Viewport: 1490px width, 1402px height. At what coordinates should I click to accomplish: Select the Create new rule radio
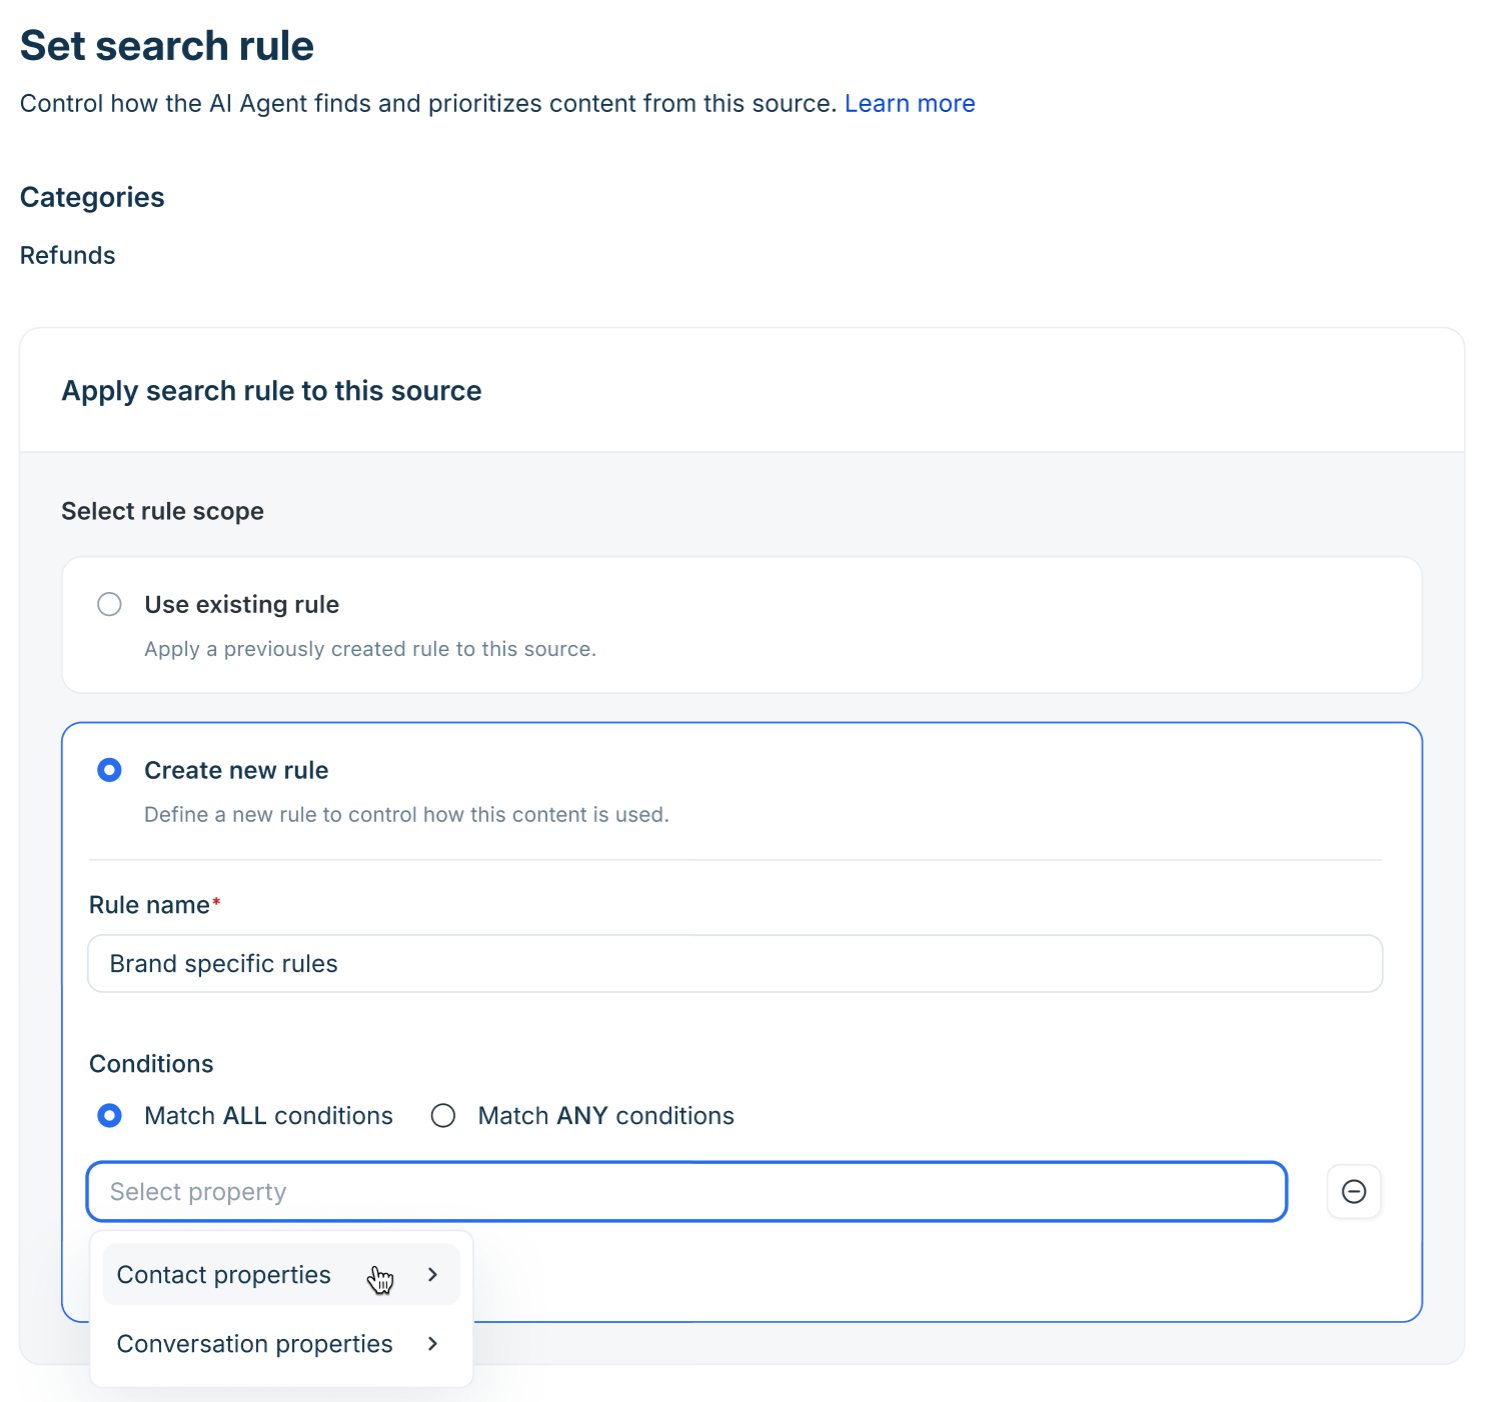click(x=110, y=770)
